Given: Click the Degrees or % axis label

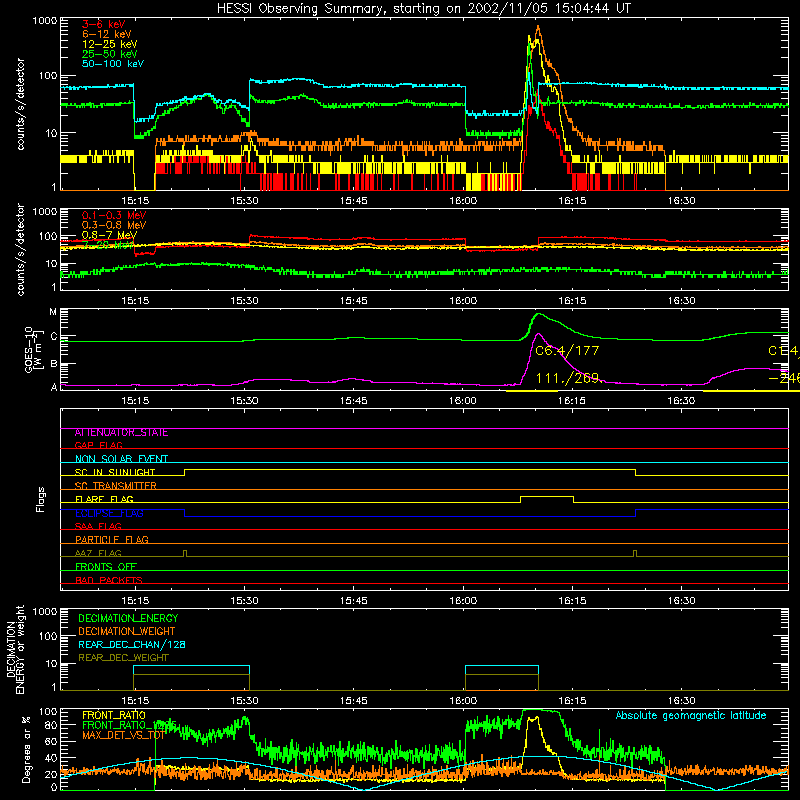Looking at the screenshot, I should coord(26,749).
